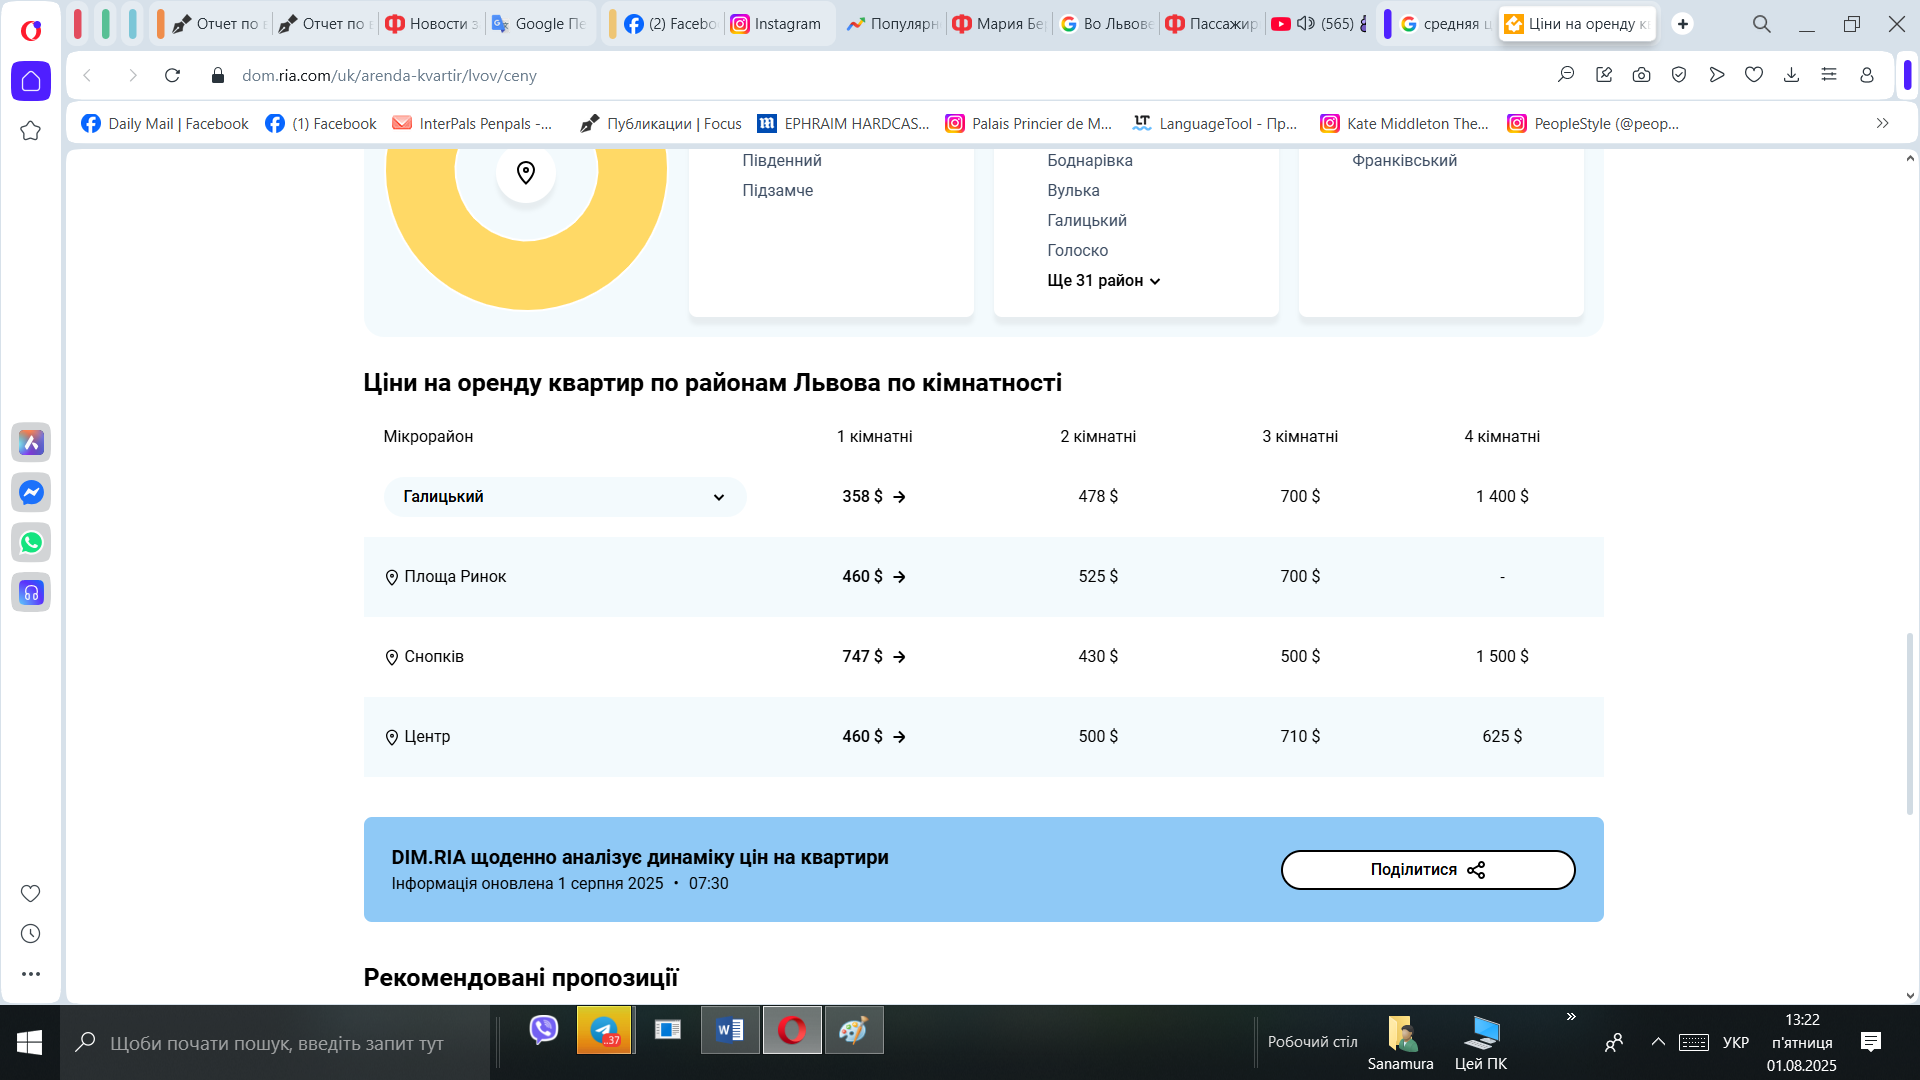
Task: Open sidebar history clock icon
Action: pyautogui.click(x=31, y=933)
